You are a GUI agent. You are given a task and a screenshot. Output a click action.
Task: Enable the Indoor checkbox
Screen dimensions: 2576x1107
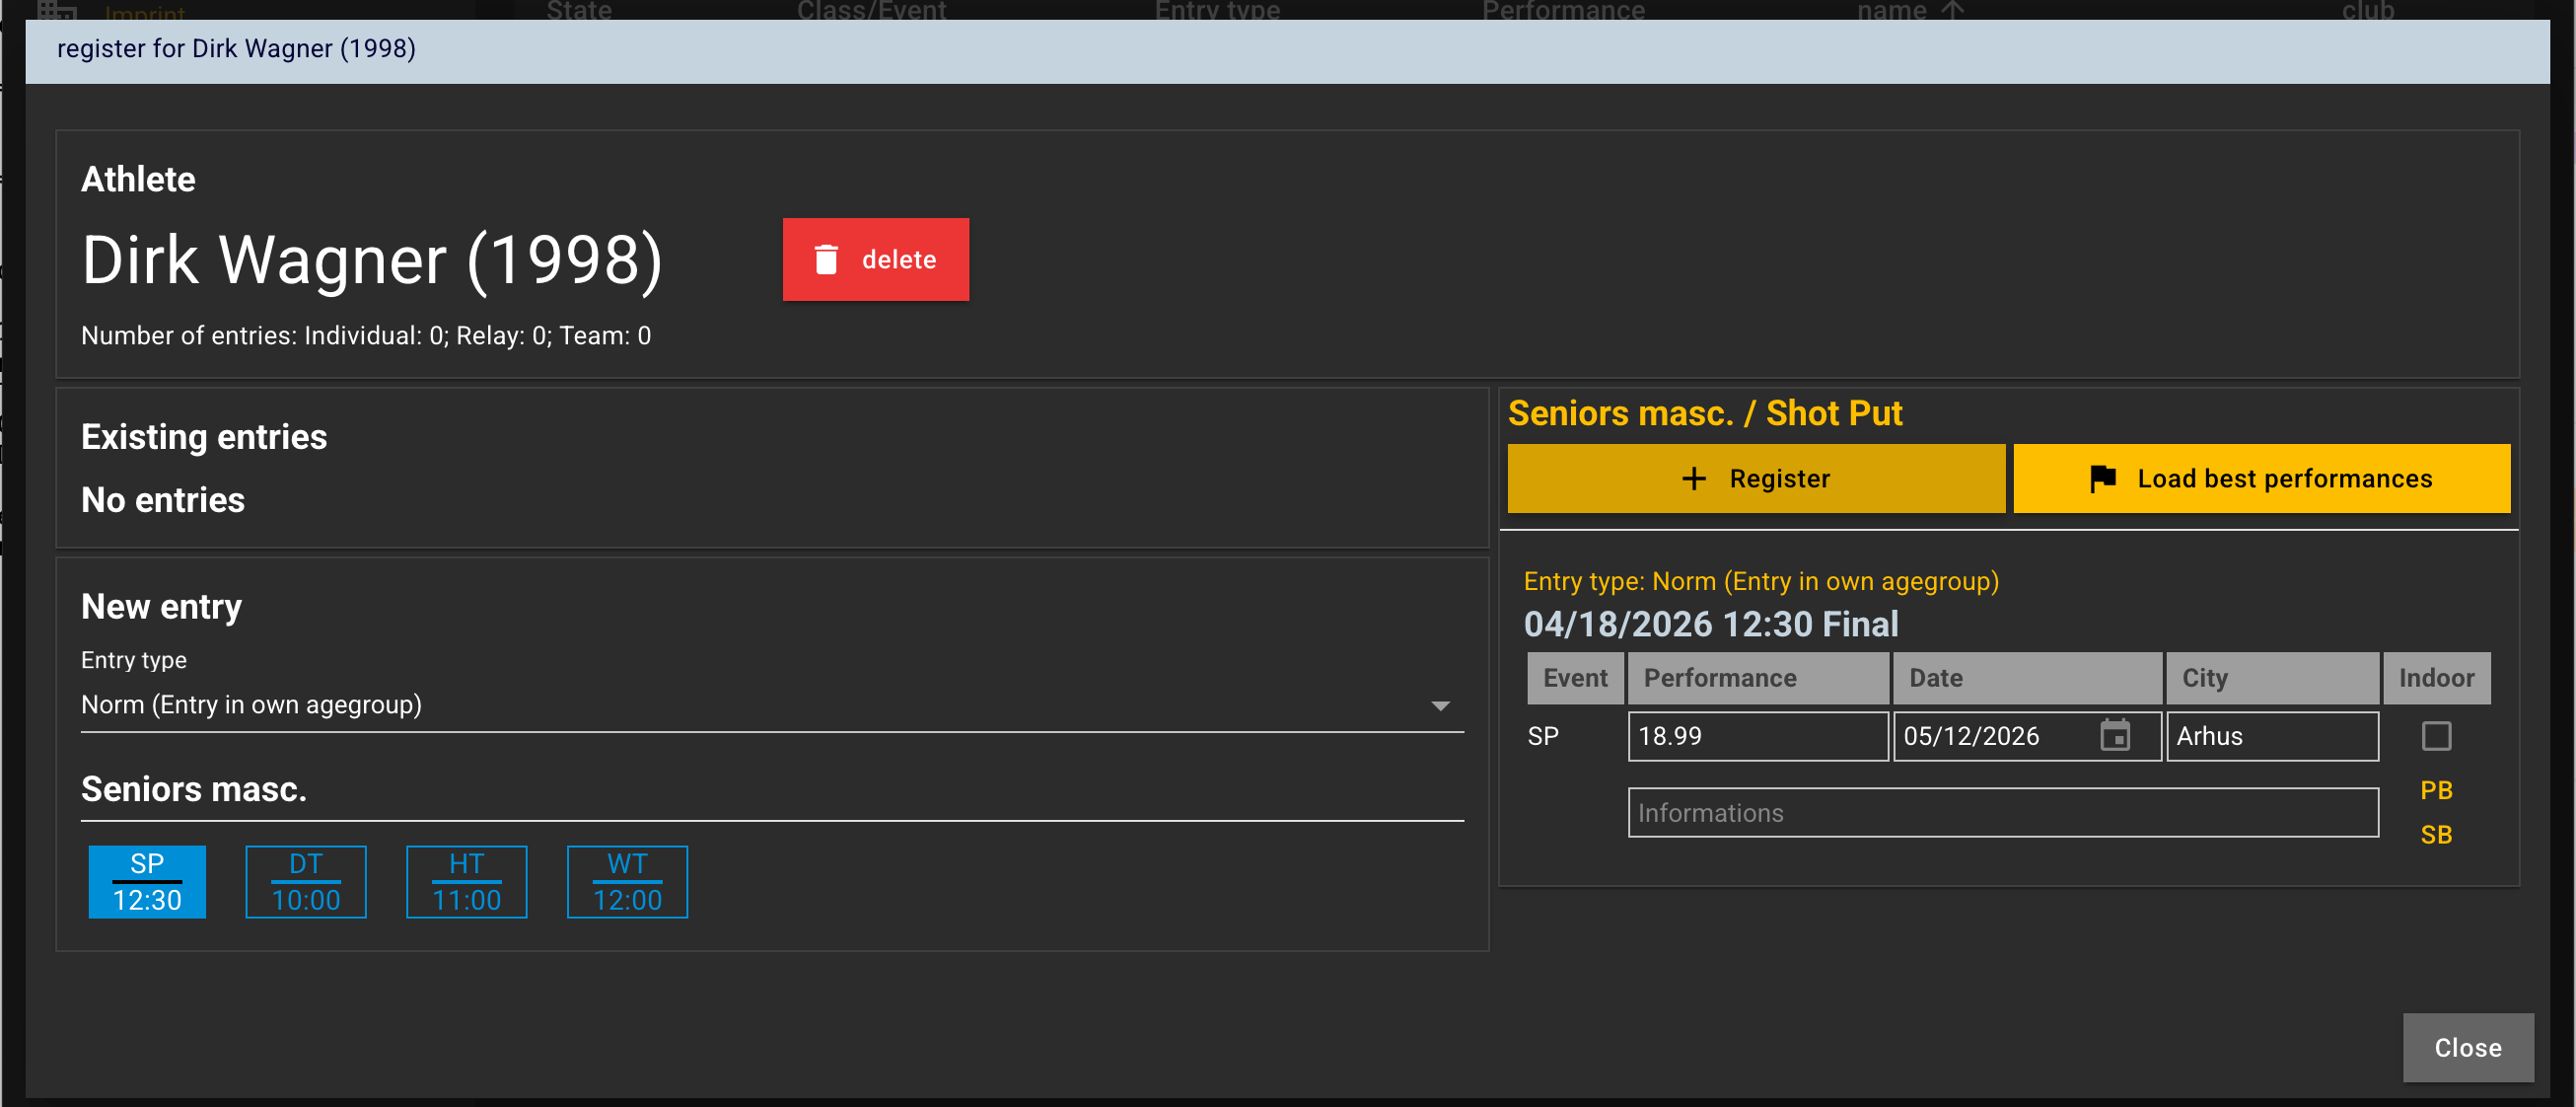point(2436,736)
